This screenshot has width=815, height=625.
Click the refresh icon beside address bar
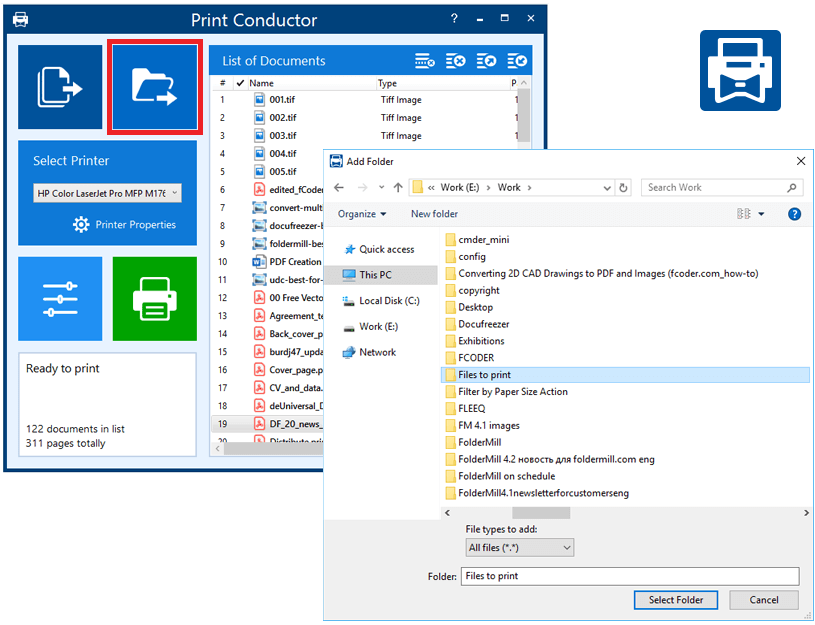tap(624, 187)
